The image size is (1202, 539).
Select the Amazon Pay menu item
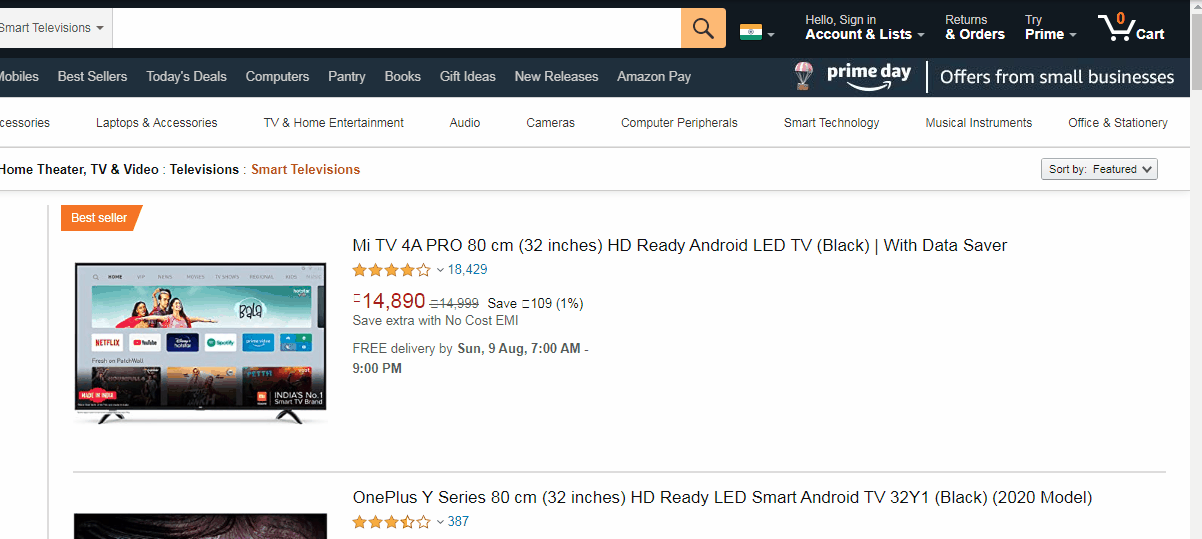click(654, 76)
